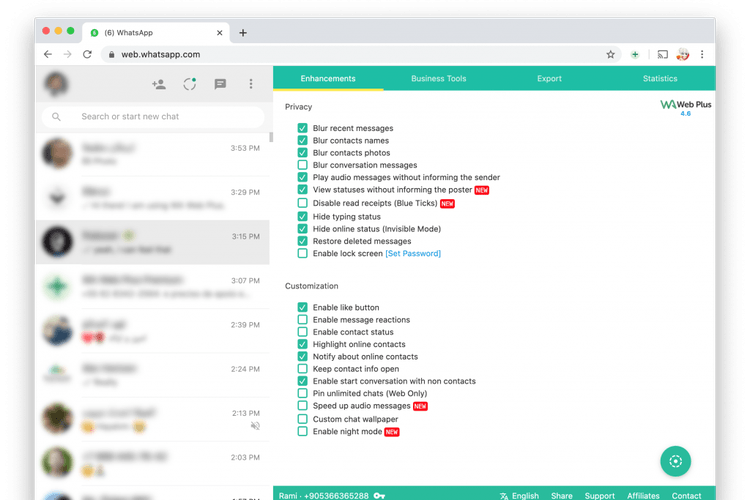Click the Set Password link
Viewport: 750px width, 500px height.
click(x=413, y=254)
